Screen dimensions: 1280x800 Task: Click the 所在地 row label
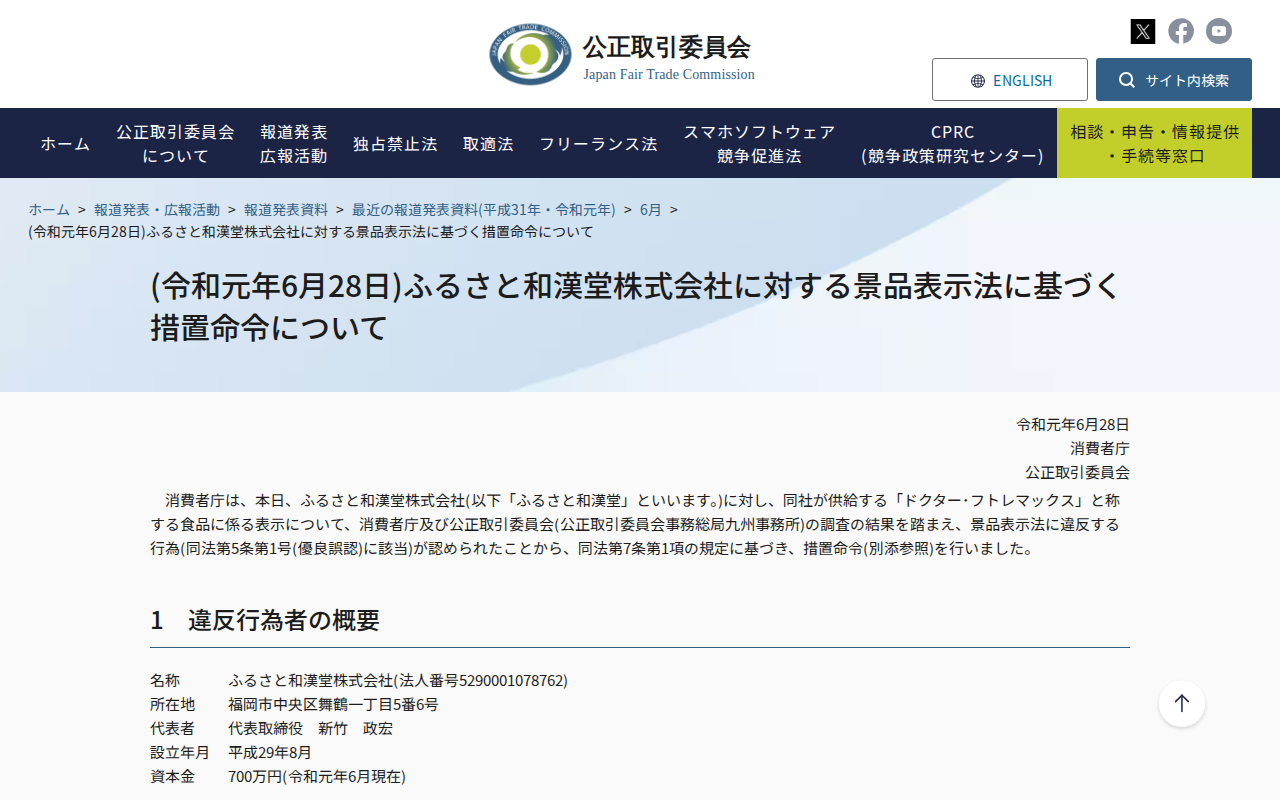pyautogui.click(x=173, y=705)
